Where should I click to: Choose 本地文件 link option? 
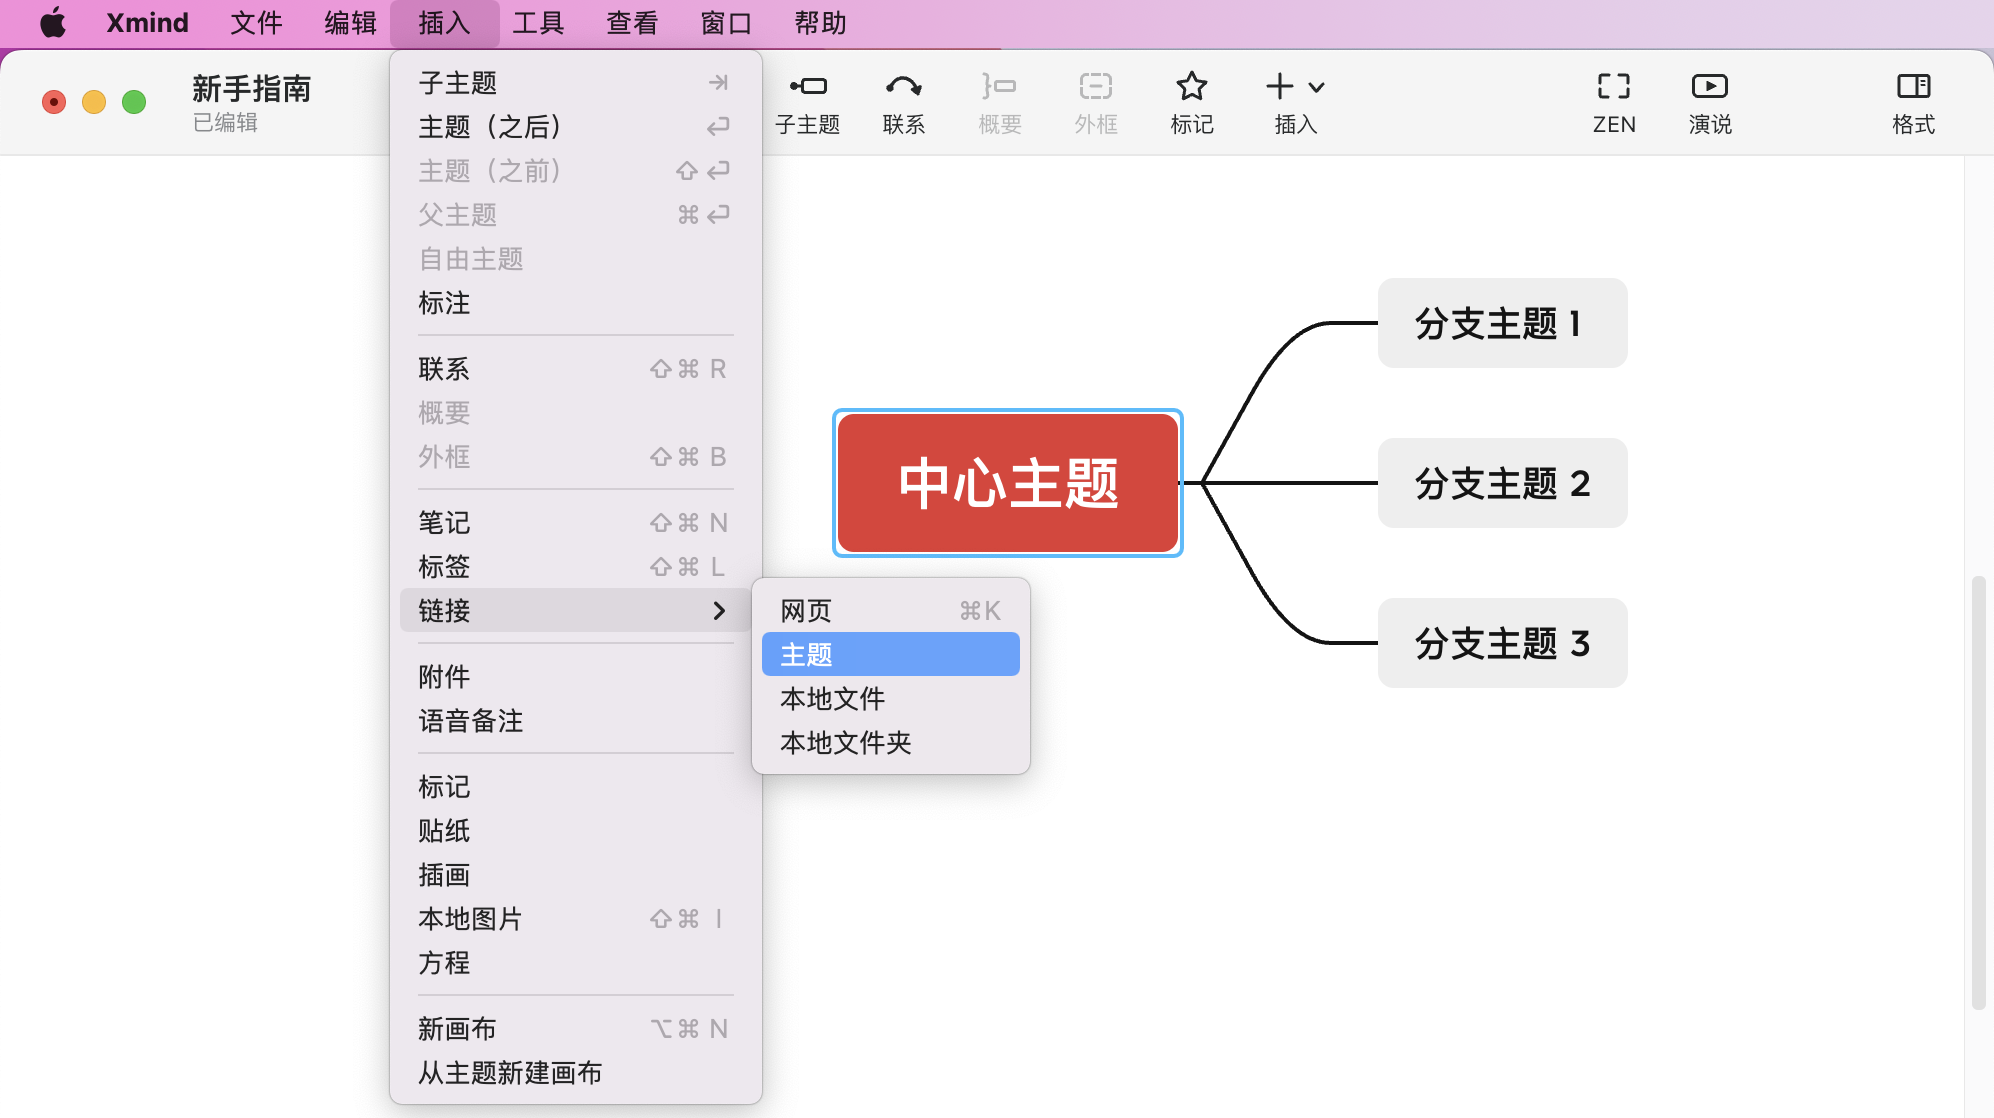coord(890,699)
